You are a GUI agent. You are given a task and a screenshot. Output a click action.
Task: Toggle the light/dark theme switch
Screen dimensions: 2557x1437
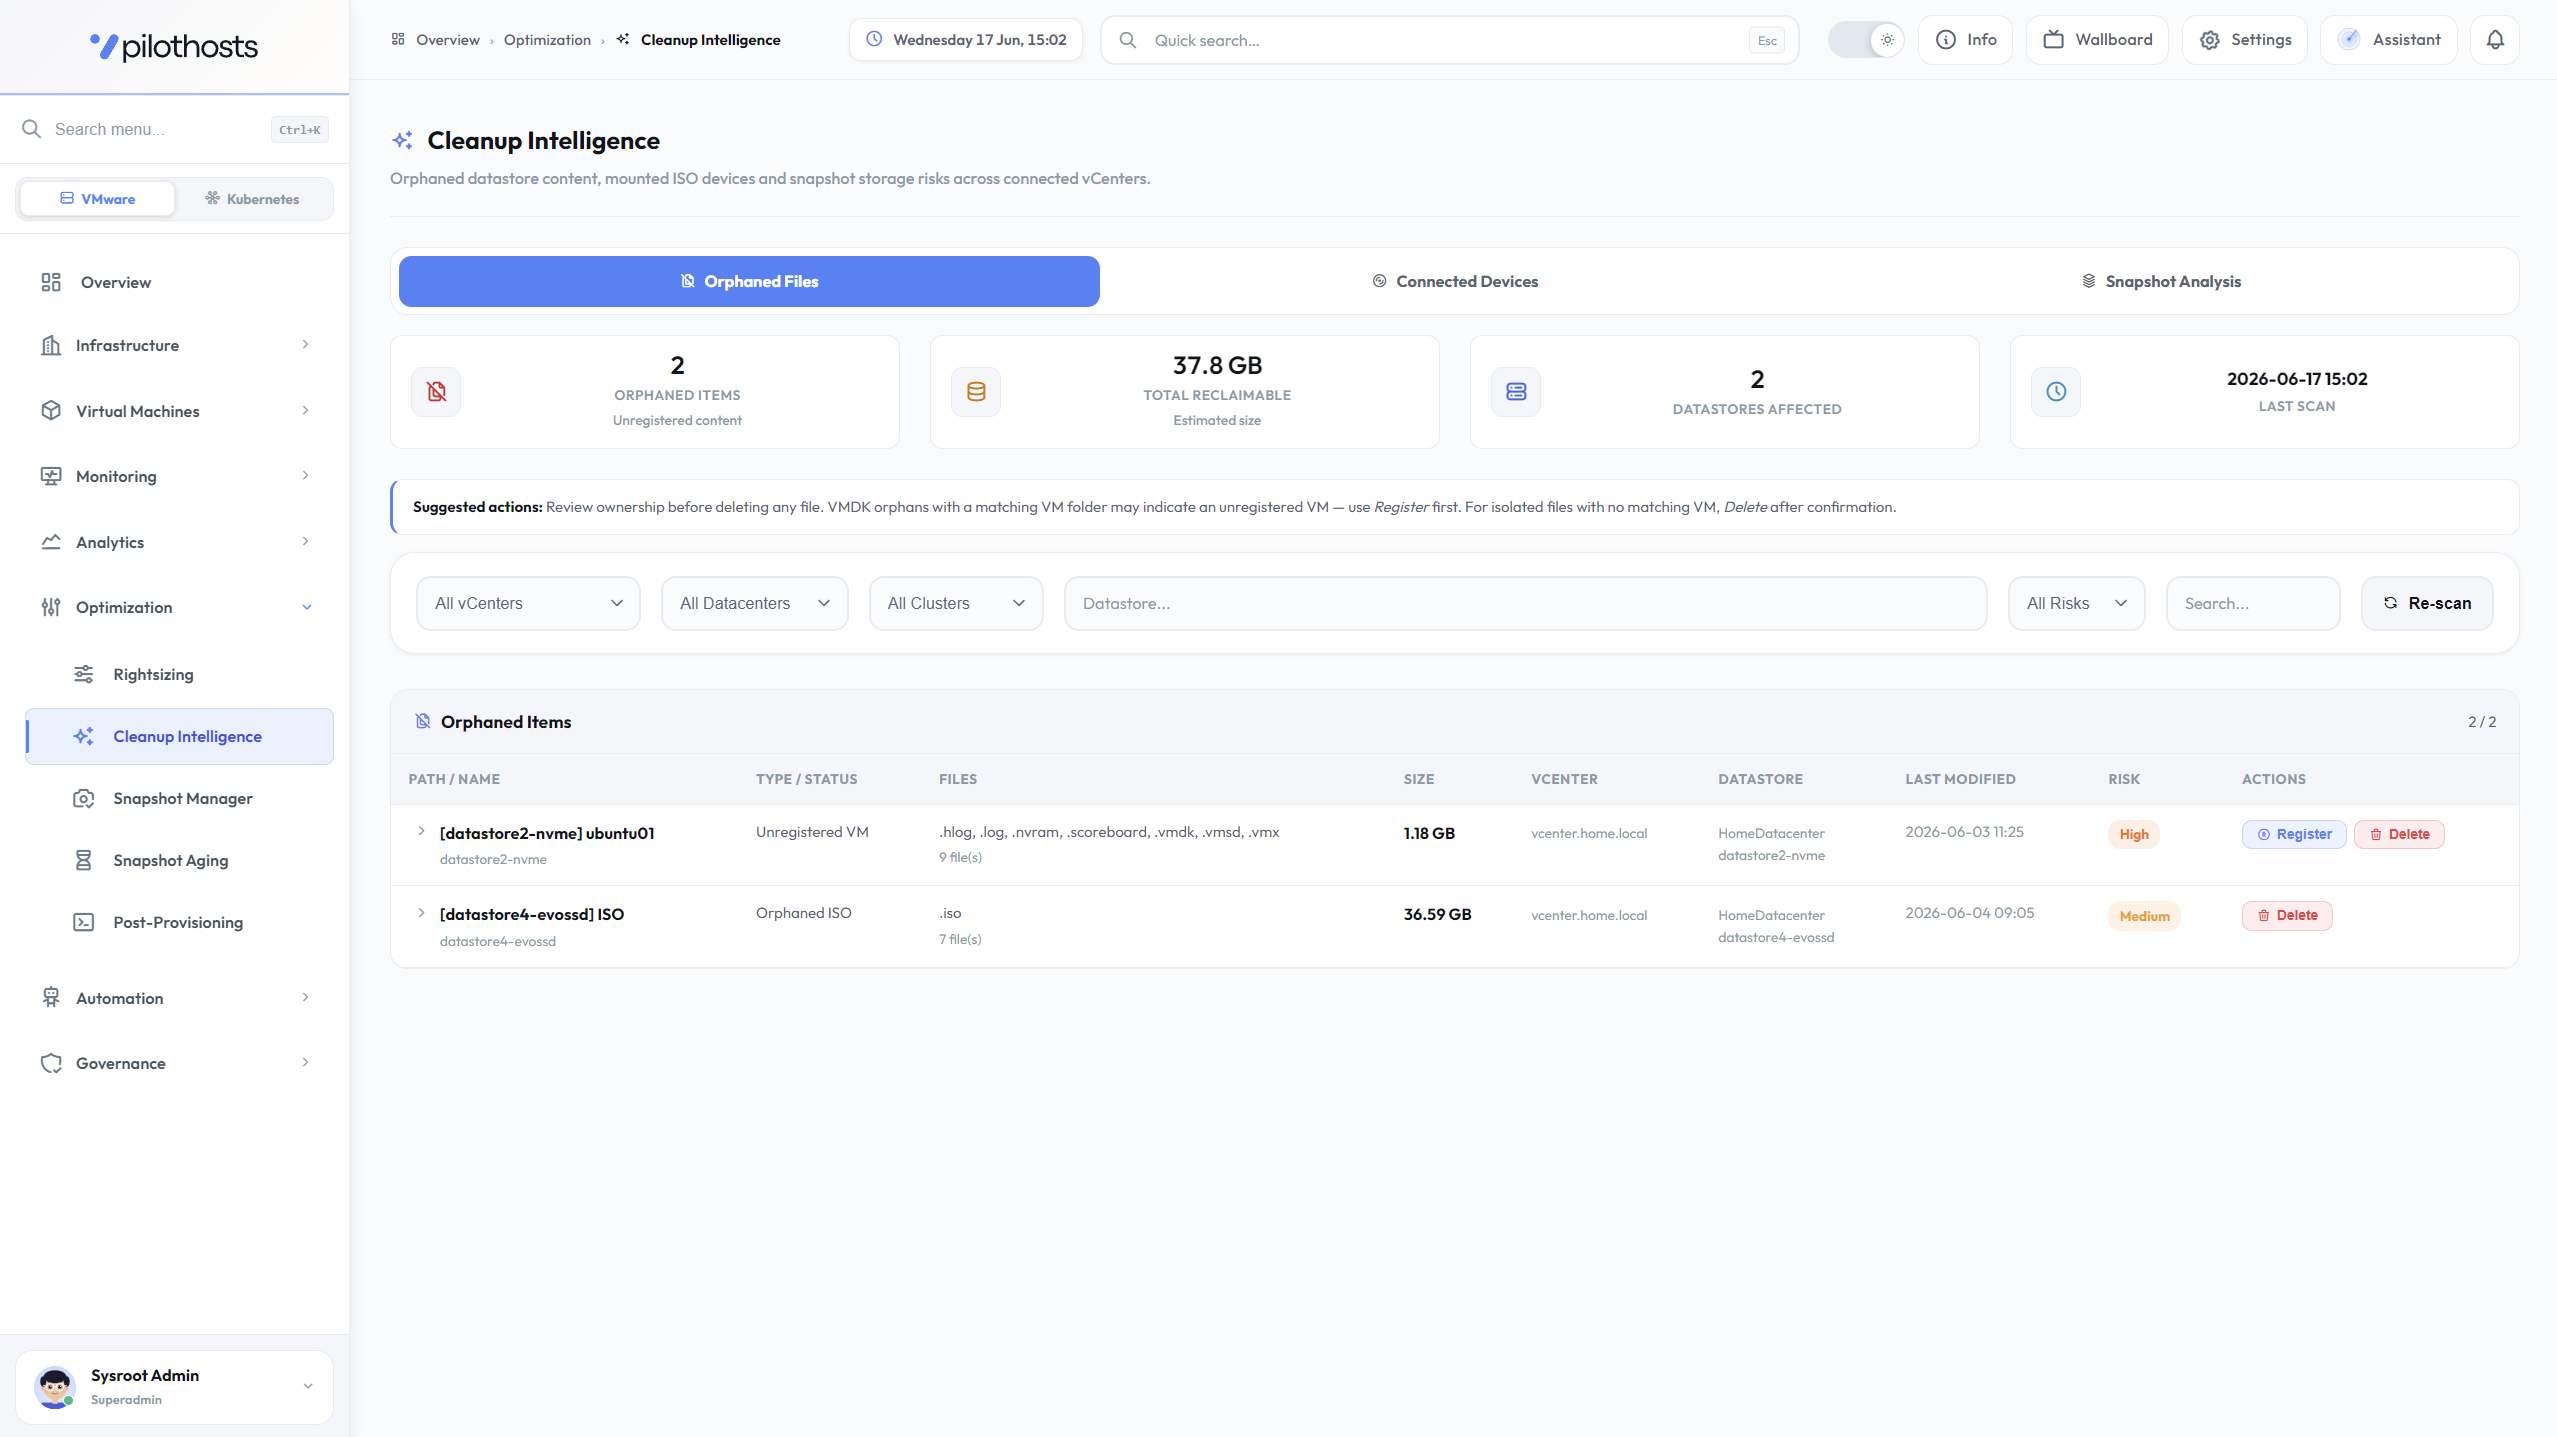pyautogui.click(x=1866, y=40)
